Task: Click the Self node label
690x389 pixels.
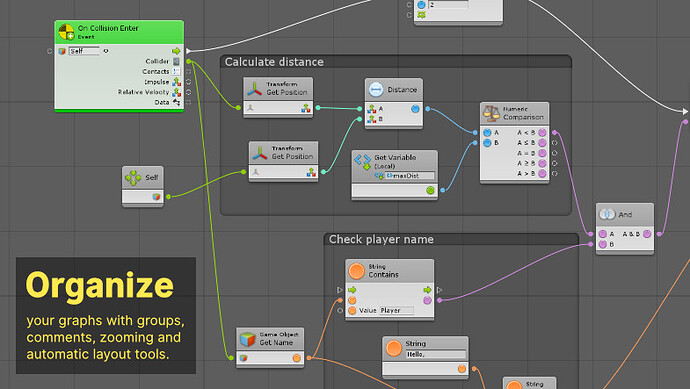Action: (x=151, y=177)
